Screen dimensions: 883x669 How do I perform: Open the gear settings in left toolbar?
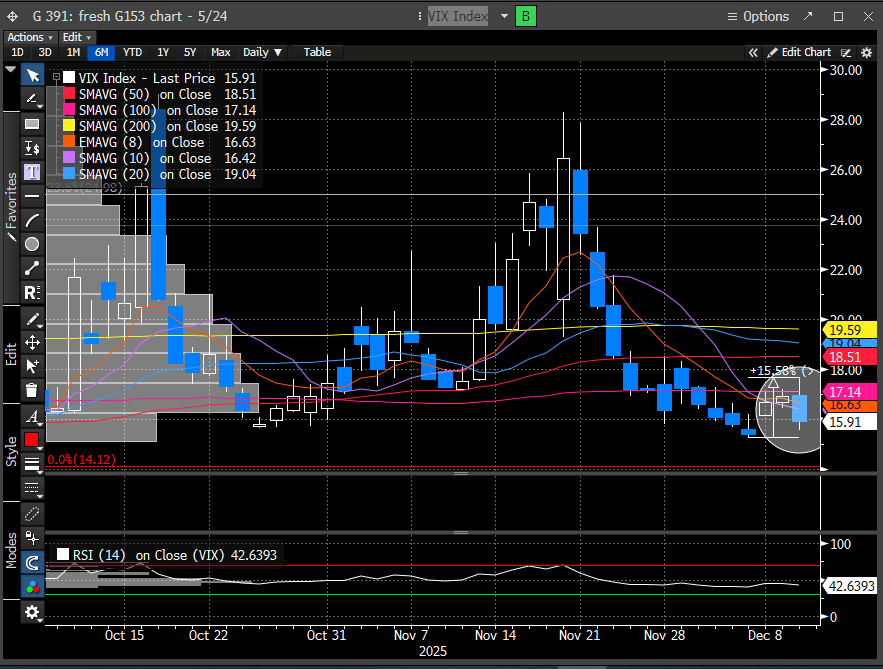(x=32, y=612)
